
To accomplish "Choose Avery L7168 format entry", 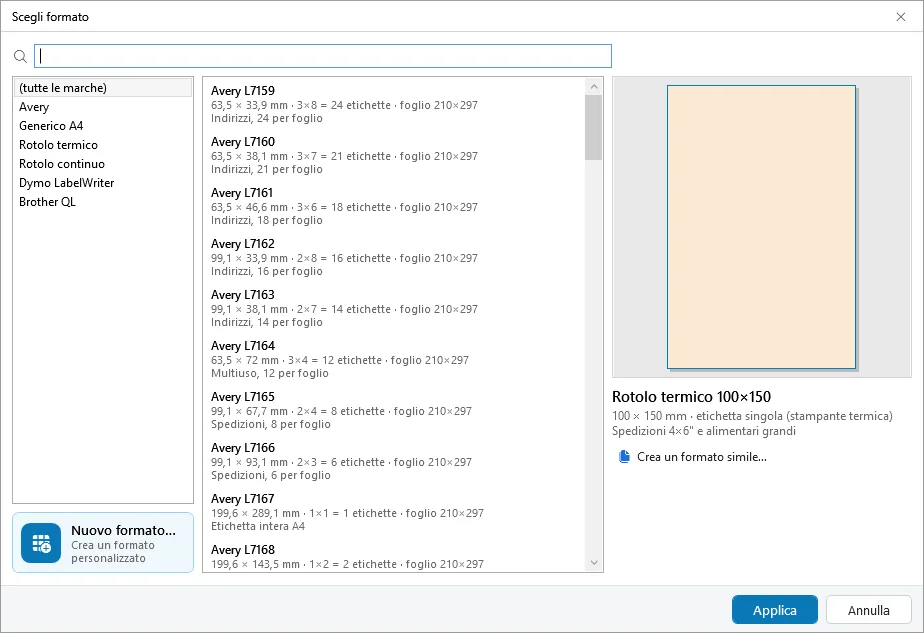I will tap(394, 556).
